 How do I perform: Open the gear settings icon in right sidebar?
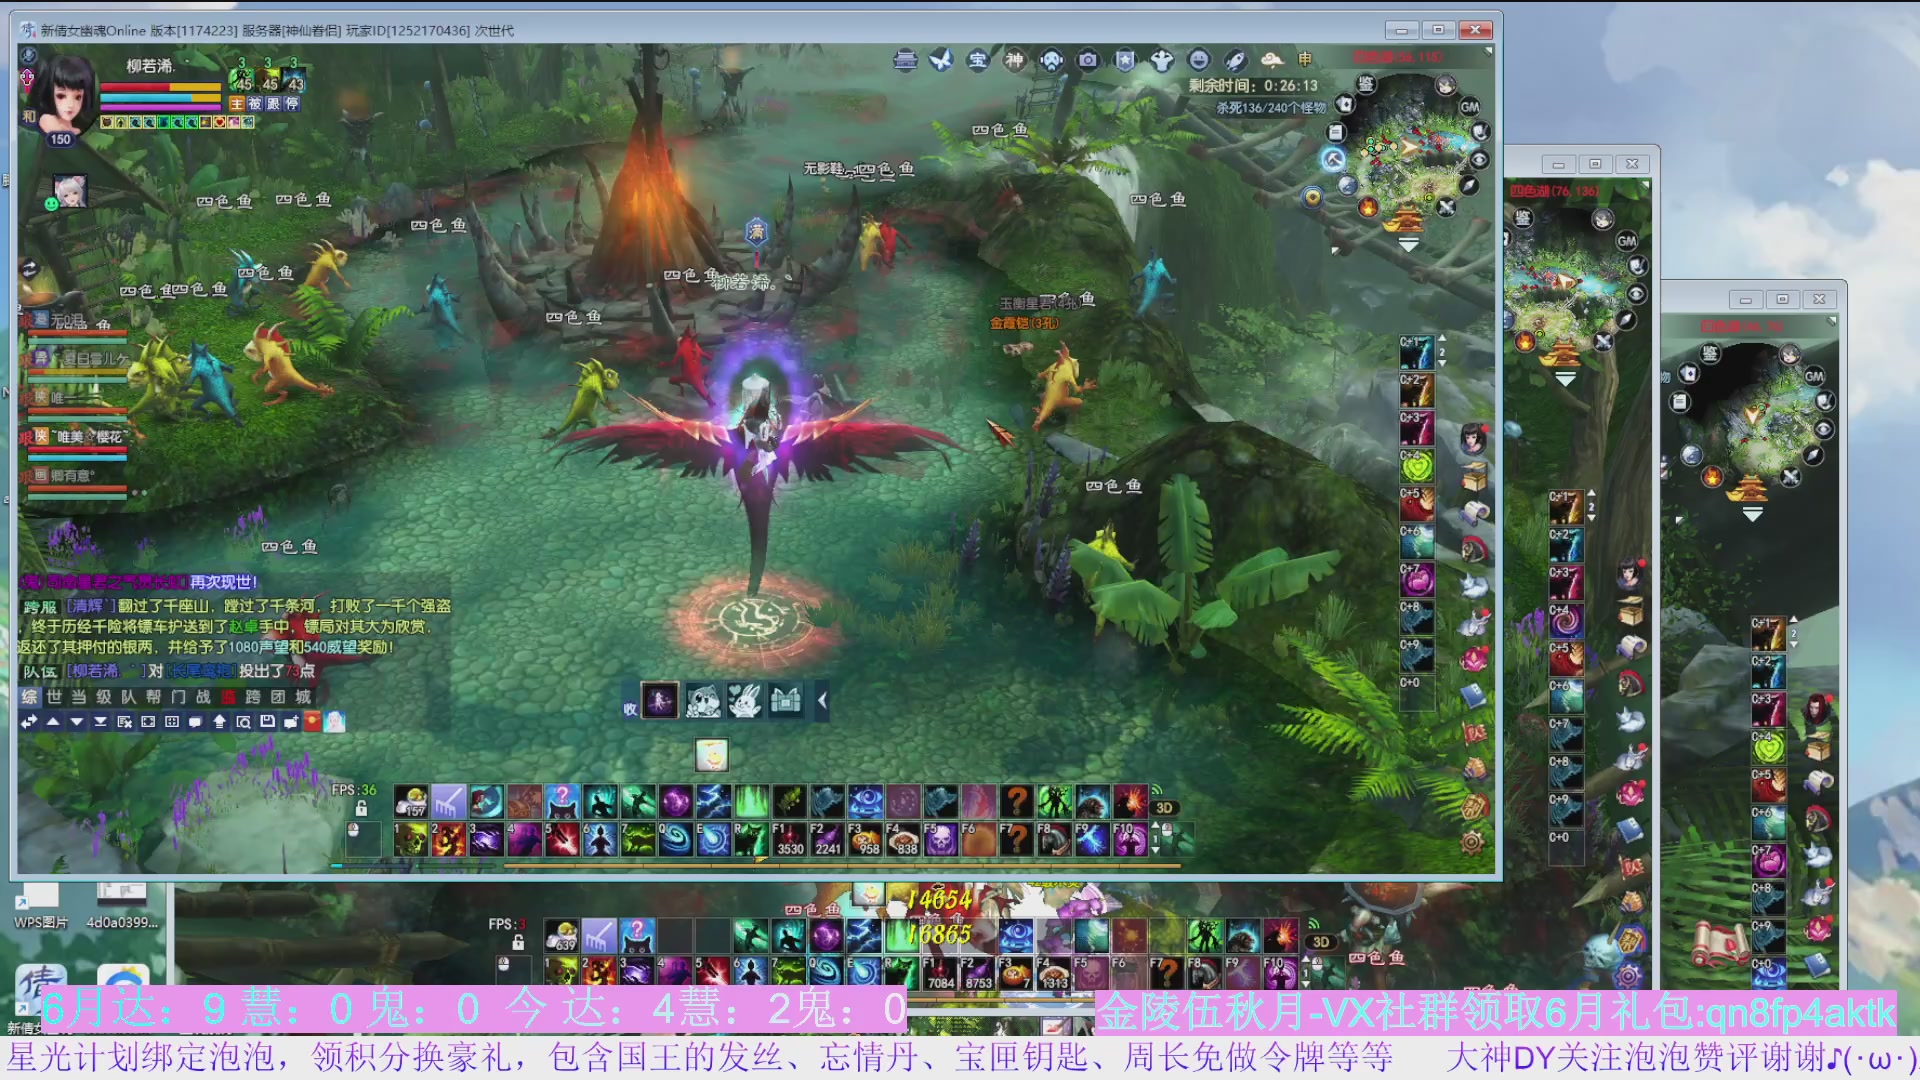(1472, 842)
